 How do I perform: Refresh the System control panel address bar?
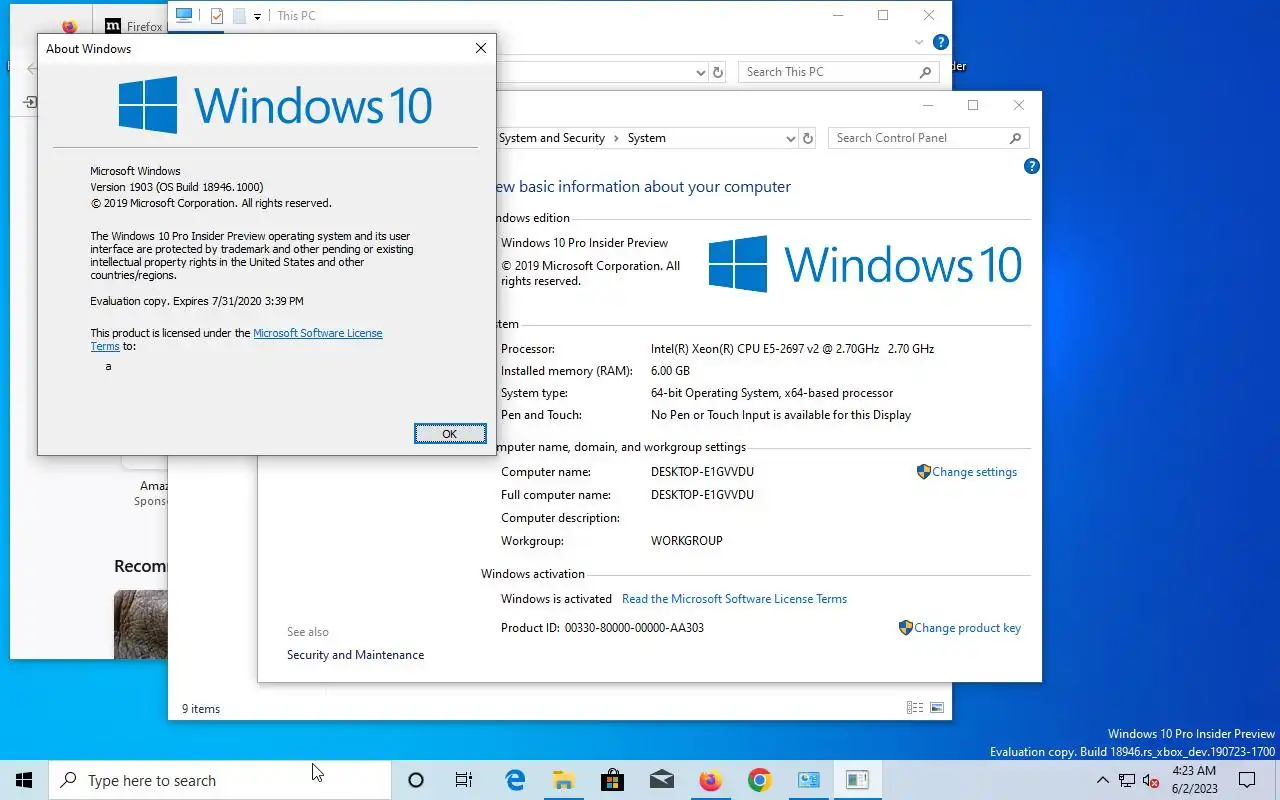click(808, 138)
